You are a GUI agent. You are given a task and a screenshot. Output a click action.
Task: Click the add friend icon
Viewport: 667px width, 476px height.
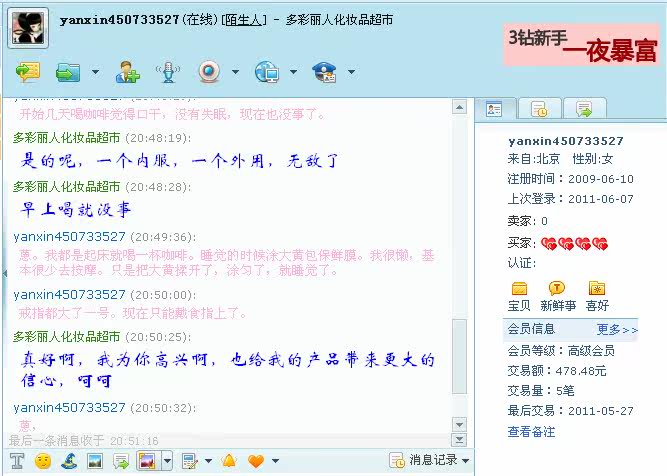[128, 71]
